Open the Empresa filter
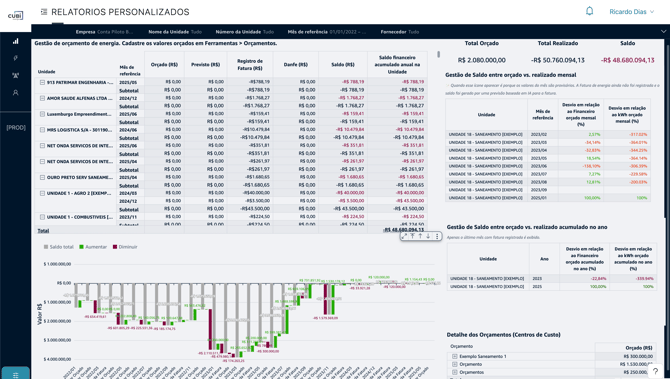 click(x=105, y=32)
